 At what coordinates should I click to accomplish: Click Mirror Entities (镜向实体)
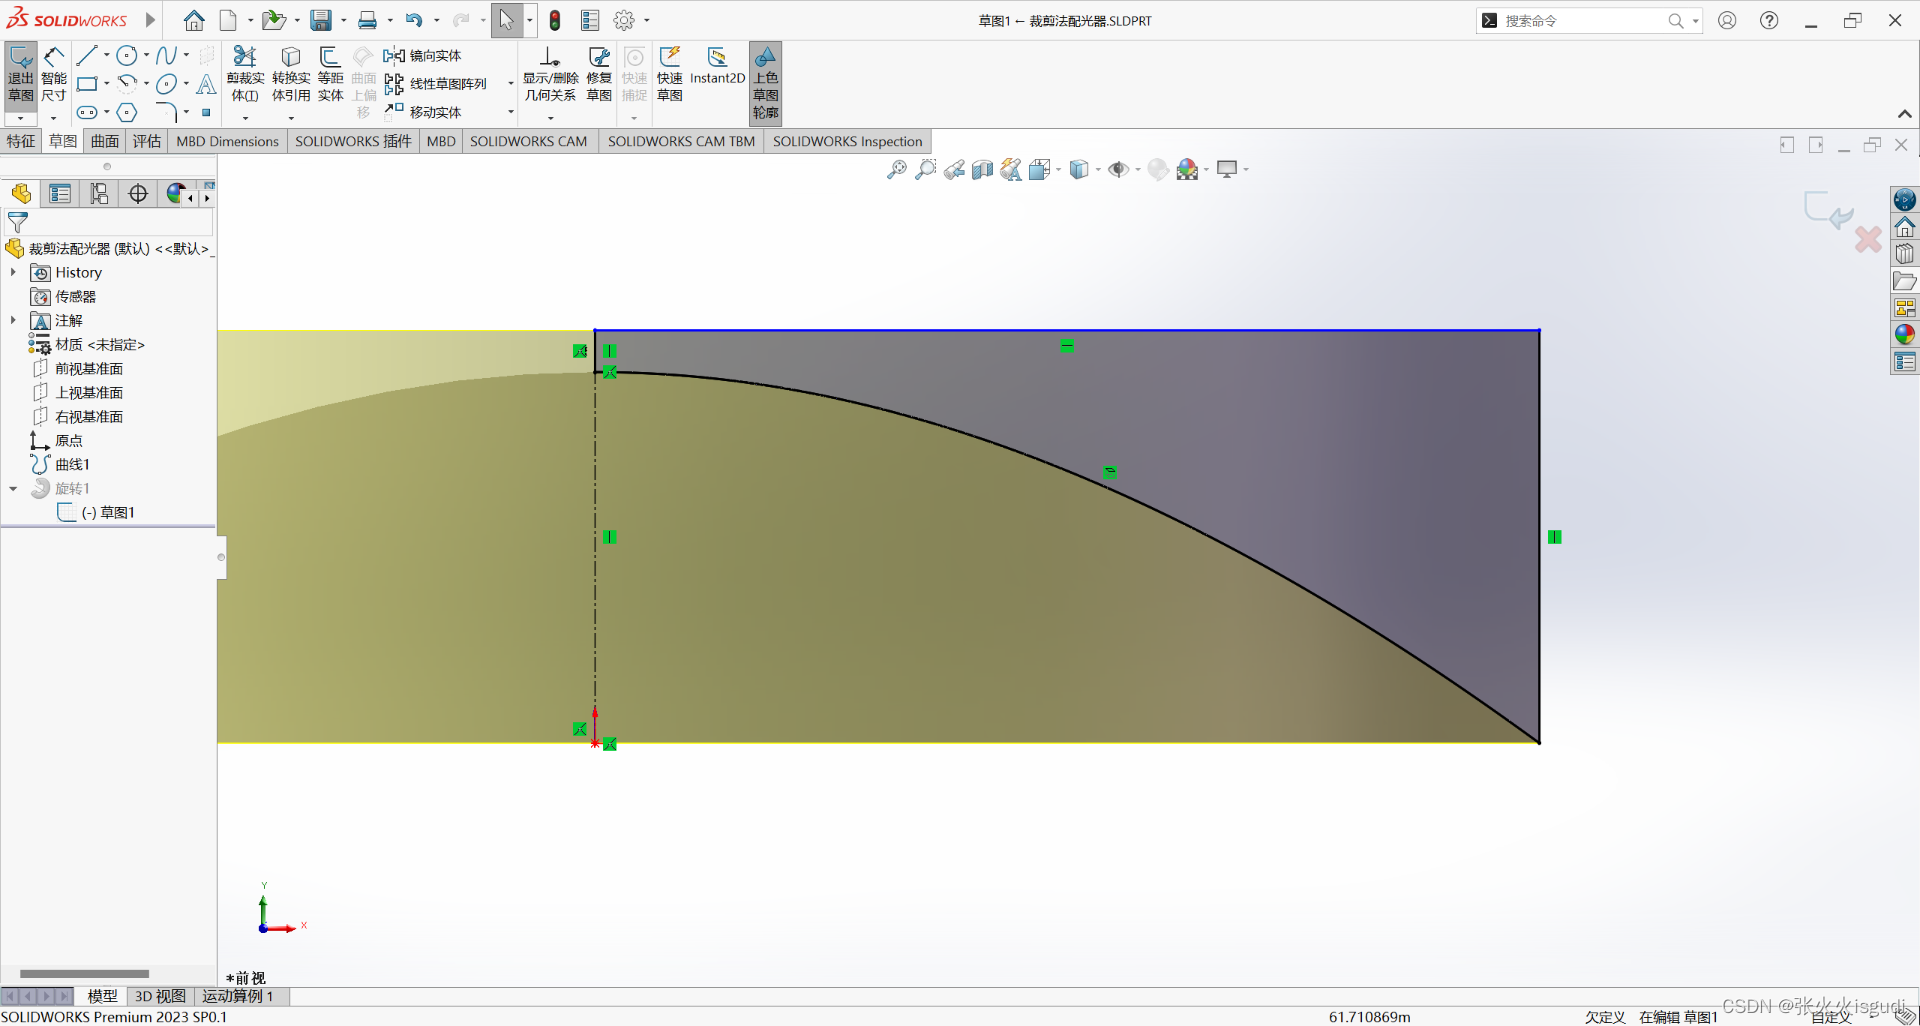pos(422,56)
